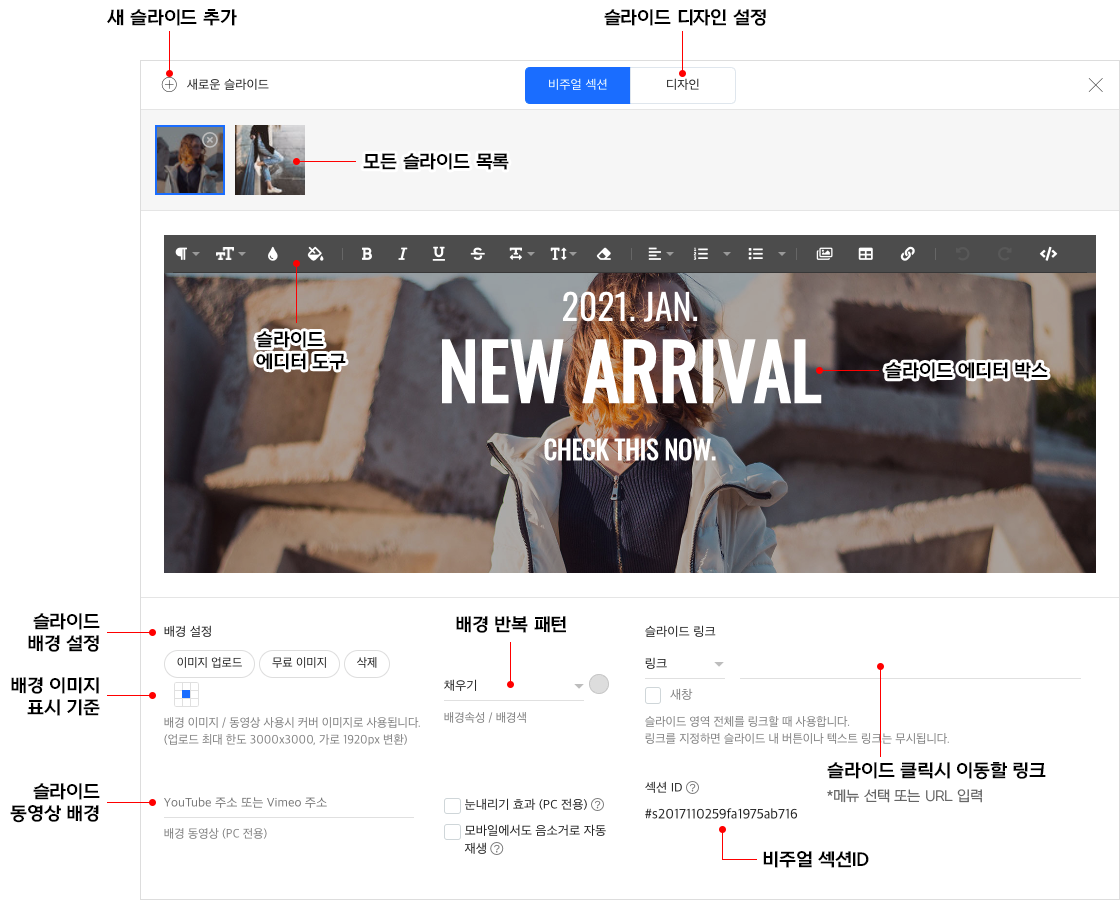Viewport: 1120px width, 900px height.
Task: Toggle italic formatting
Action: click(402, 254)
